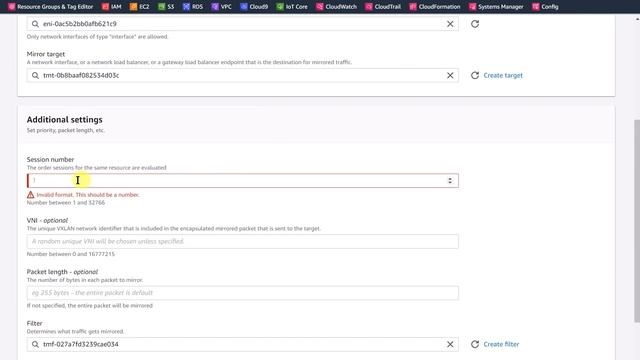Click 'Number between 1 and 32766' hint
640x360 pixels.
(66, 203)
